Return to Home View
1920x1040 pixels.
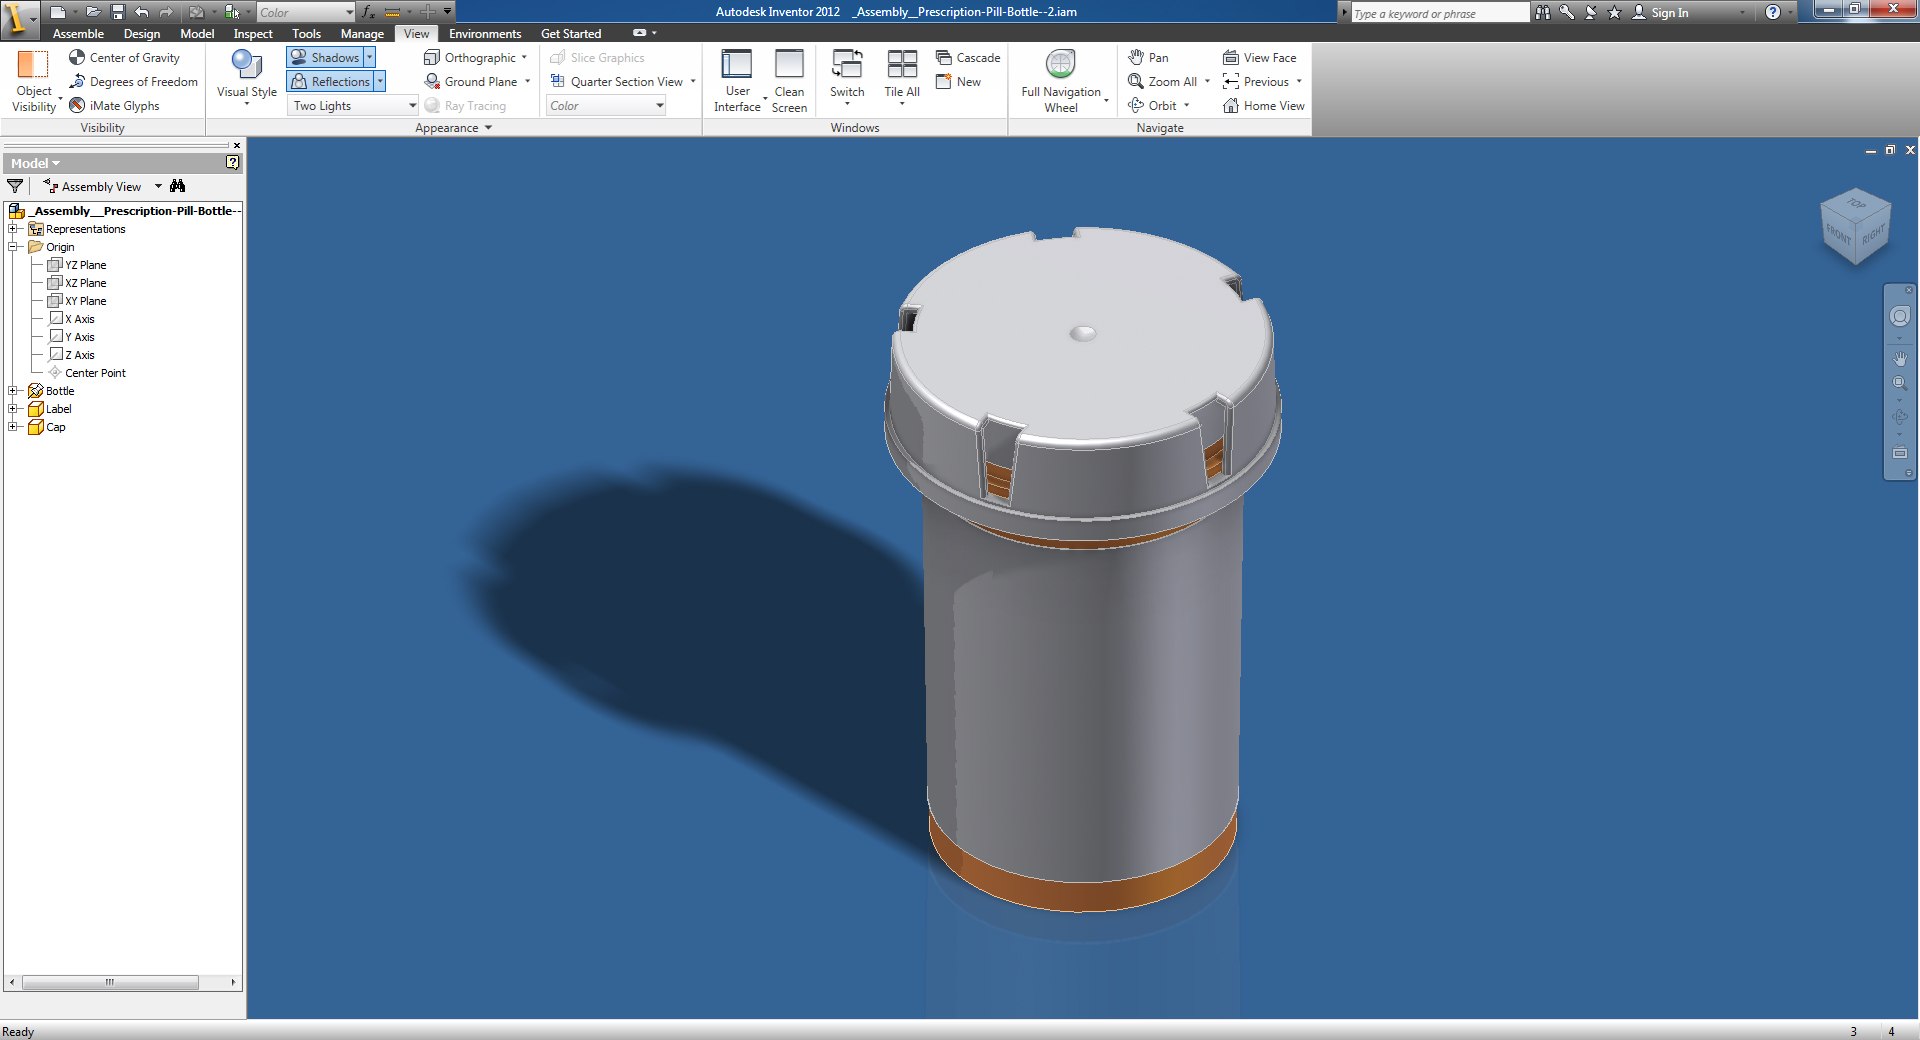(1264, 106)
